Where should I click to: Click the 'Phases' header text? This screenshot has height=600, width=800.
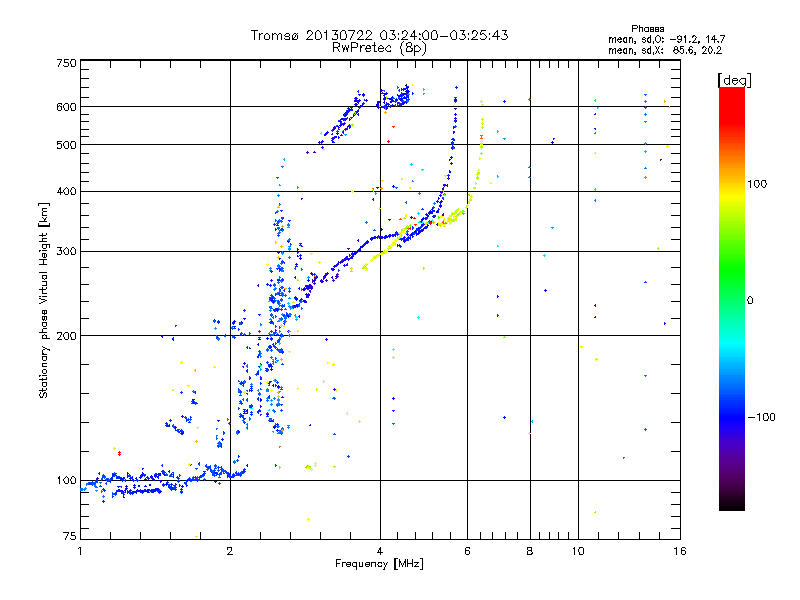point(647,29)
